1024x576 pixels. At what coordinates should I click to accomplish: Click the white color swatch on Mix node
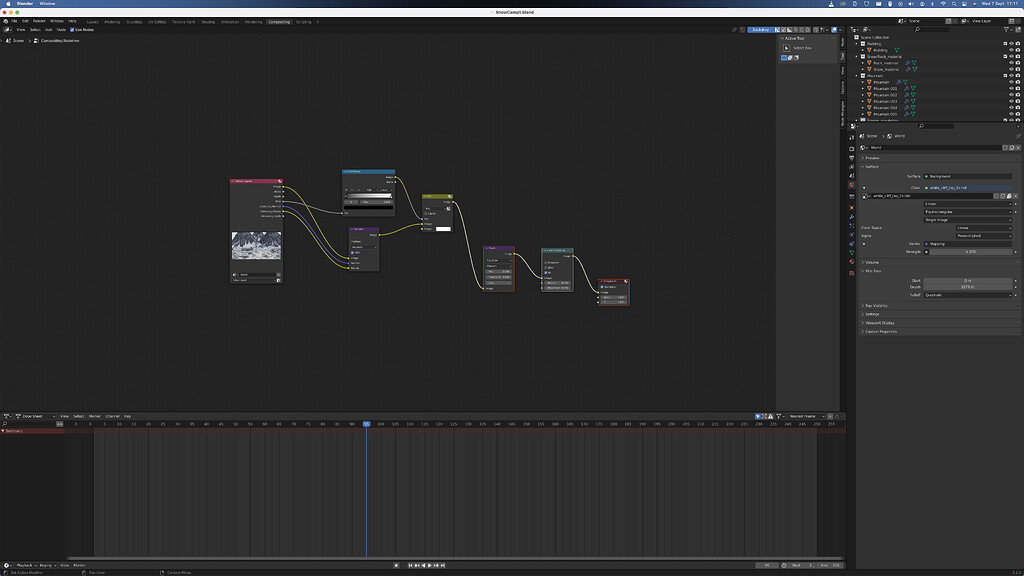(443, 229)
